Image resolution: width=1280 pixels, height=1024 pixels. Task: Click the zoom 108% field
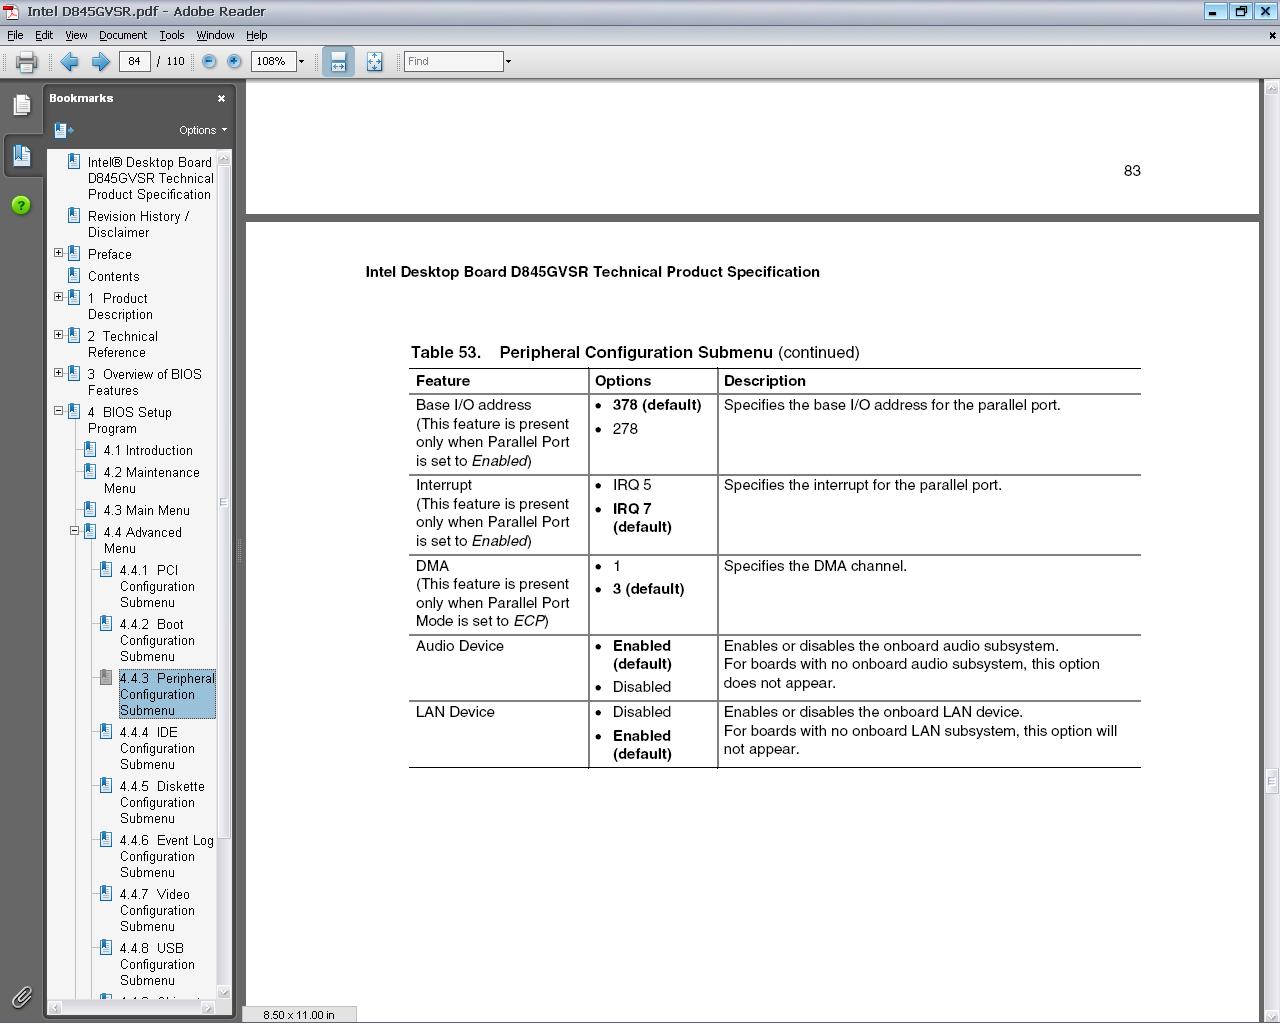273,61
